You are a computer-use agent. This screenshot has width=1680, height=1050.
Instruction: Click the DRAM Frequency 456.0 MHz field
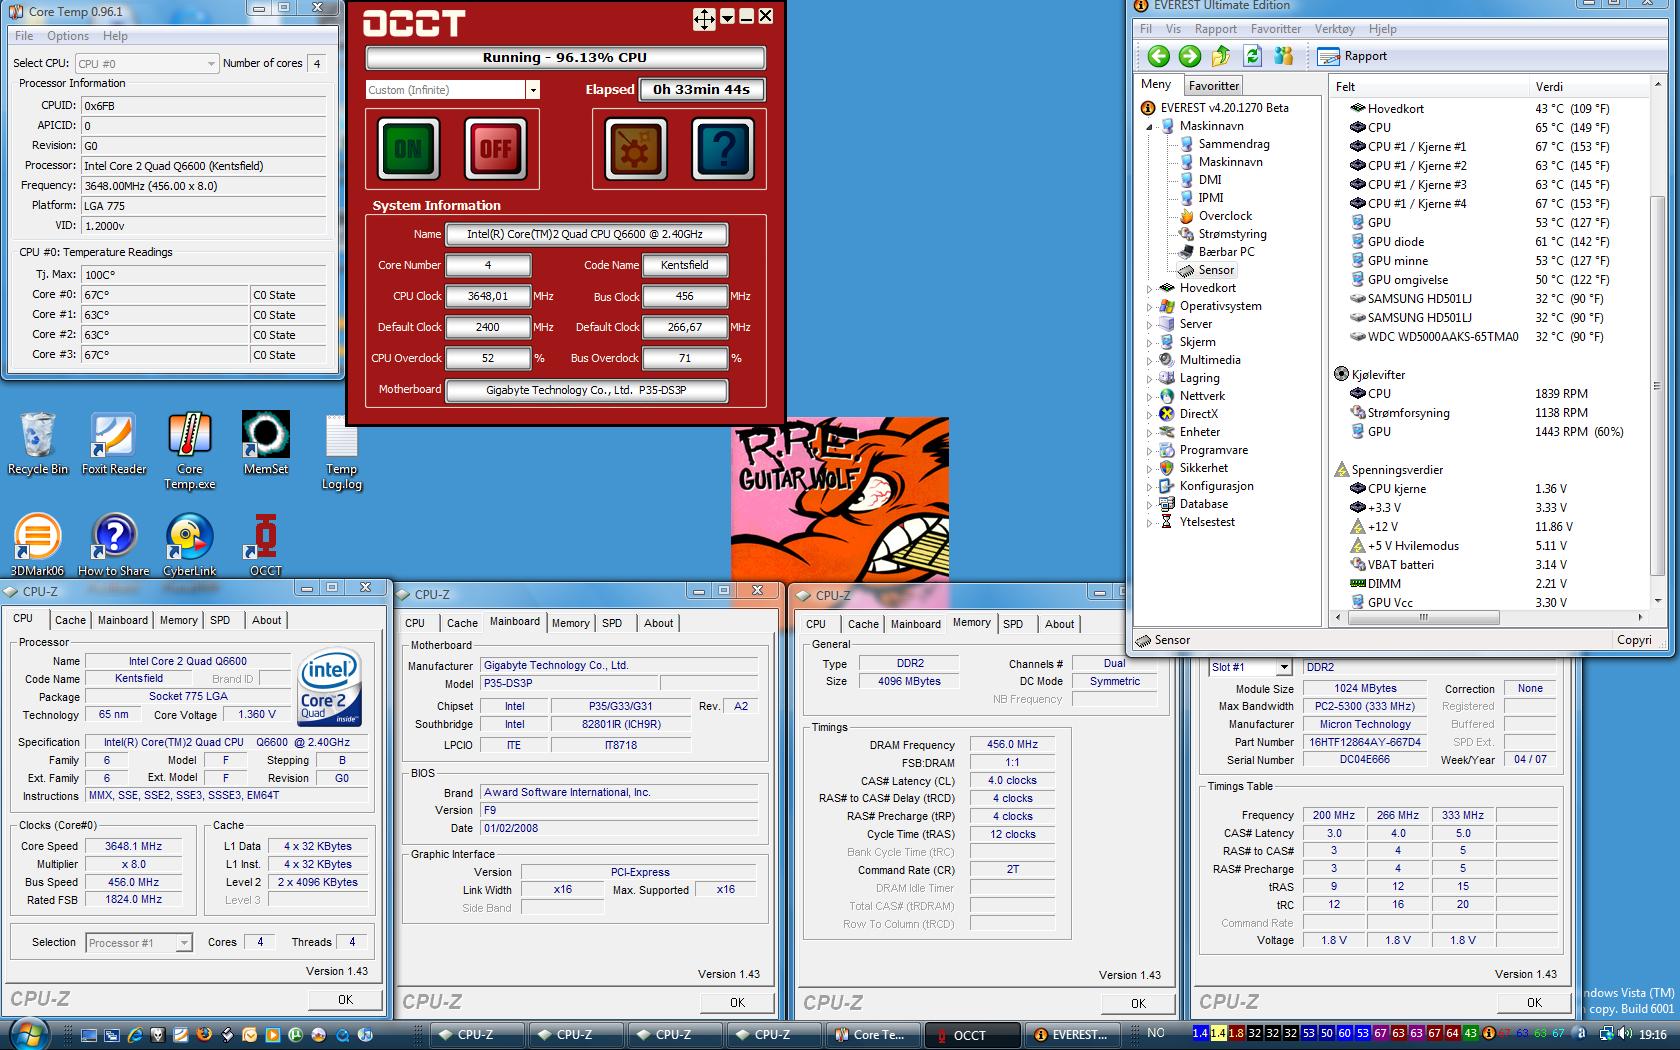click(1012, 744)
